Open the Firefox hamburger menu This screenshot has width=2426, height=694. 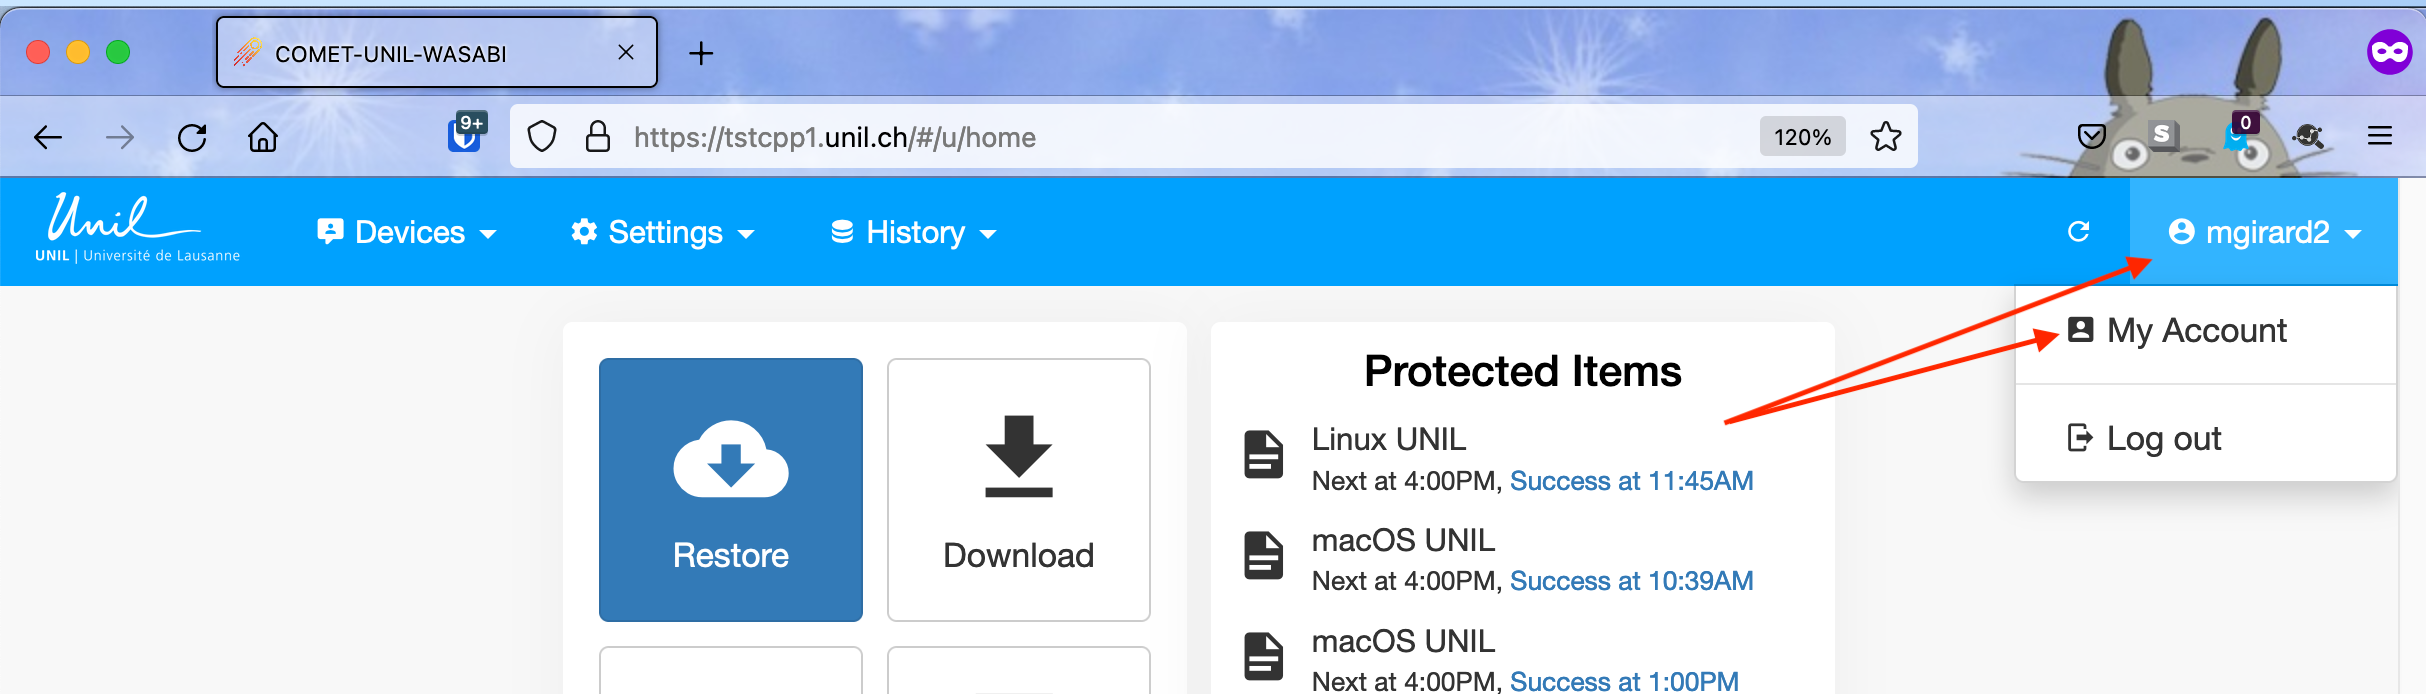click(2379, 137)
